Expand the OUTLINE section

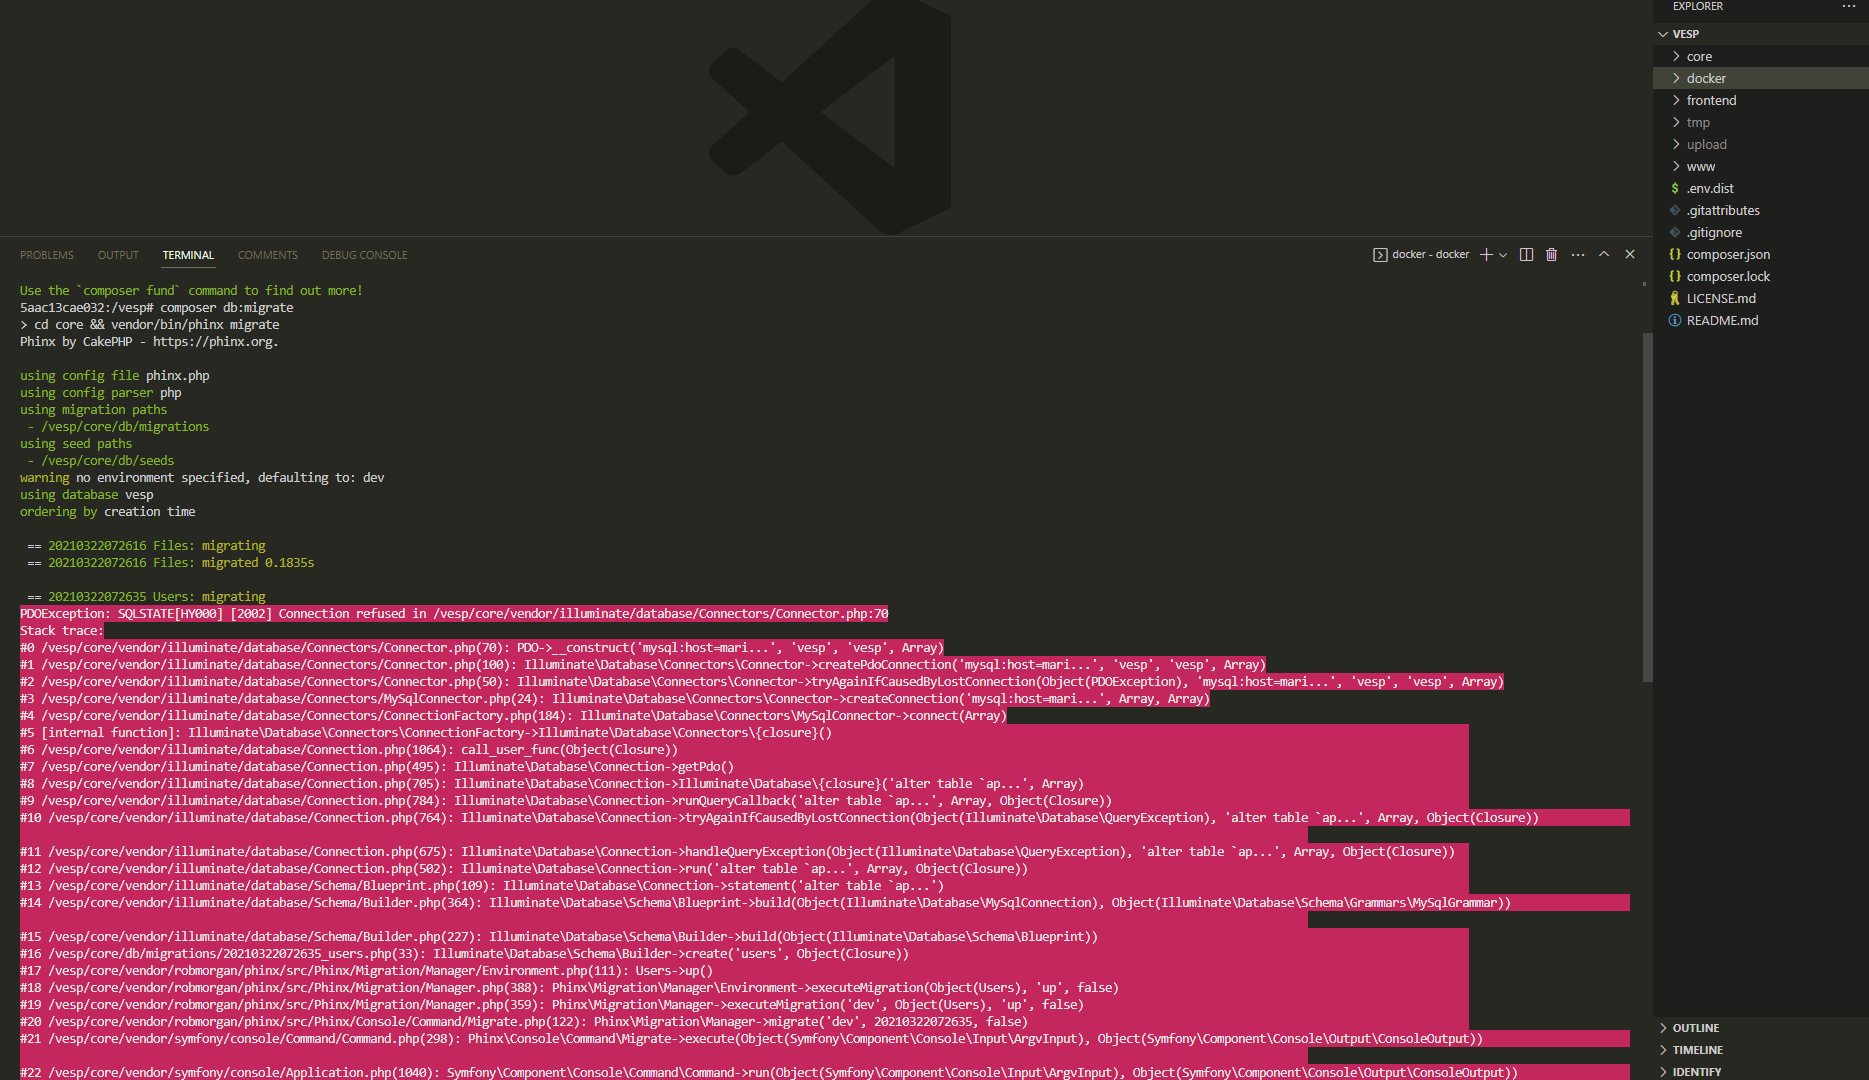click(x=1695, y=1028)
